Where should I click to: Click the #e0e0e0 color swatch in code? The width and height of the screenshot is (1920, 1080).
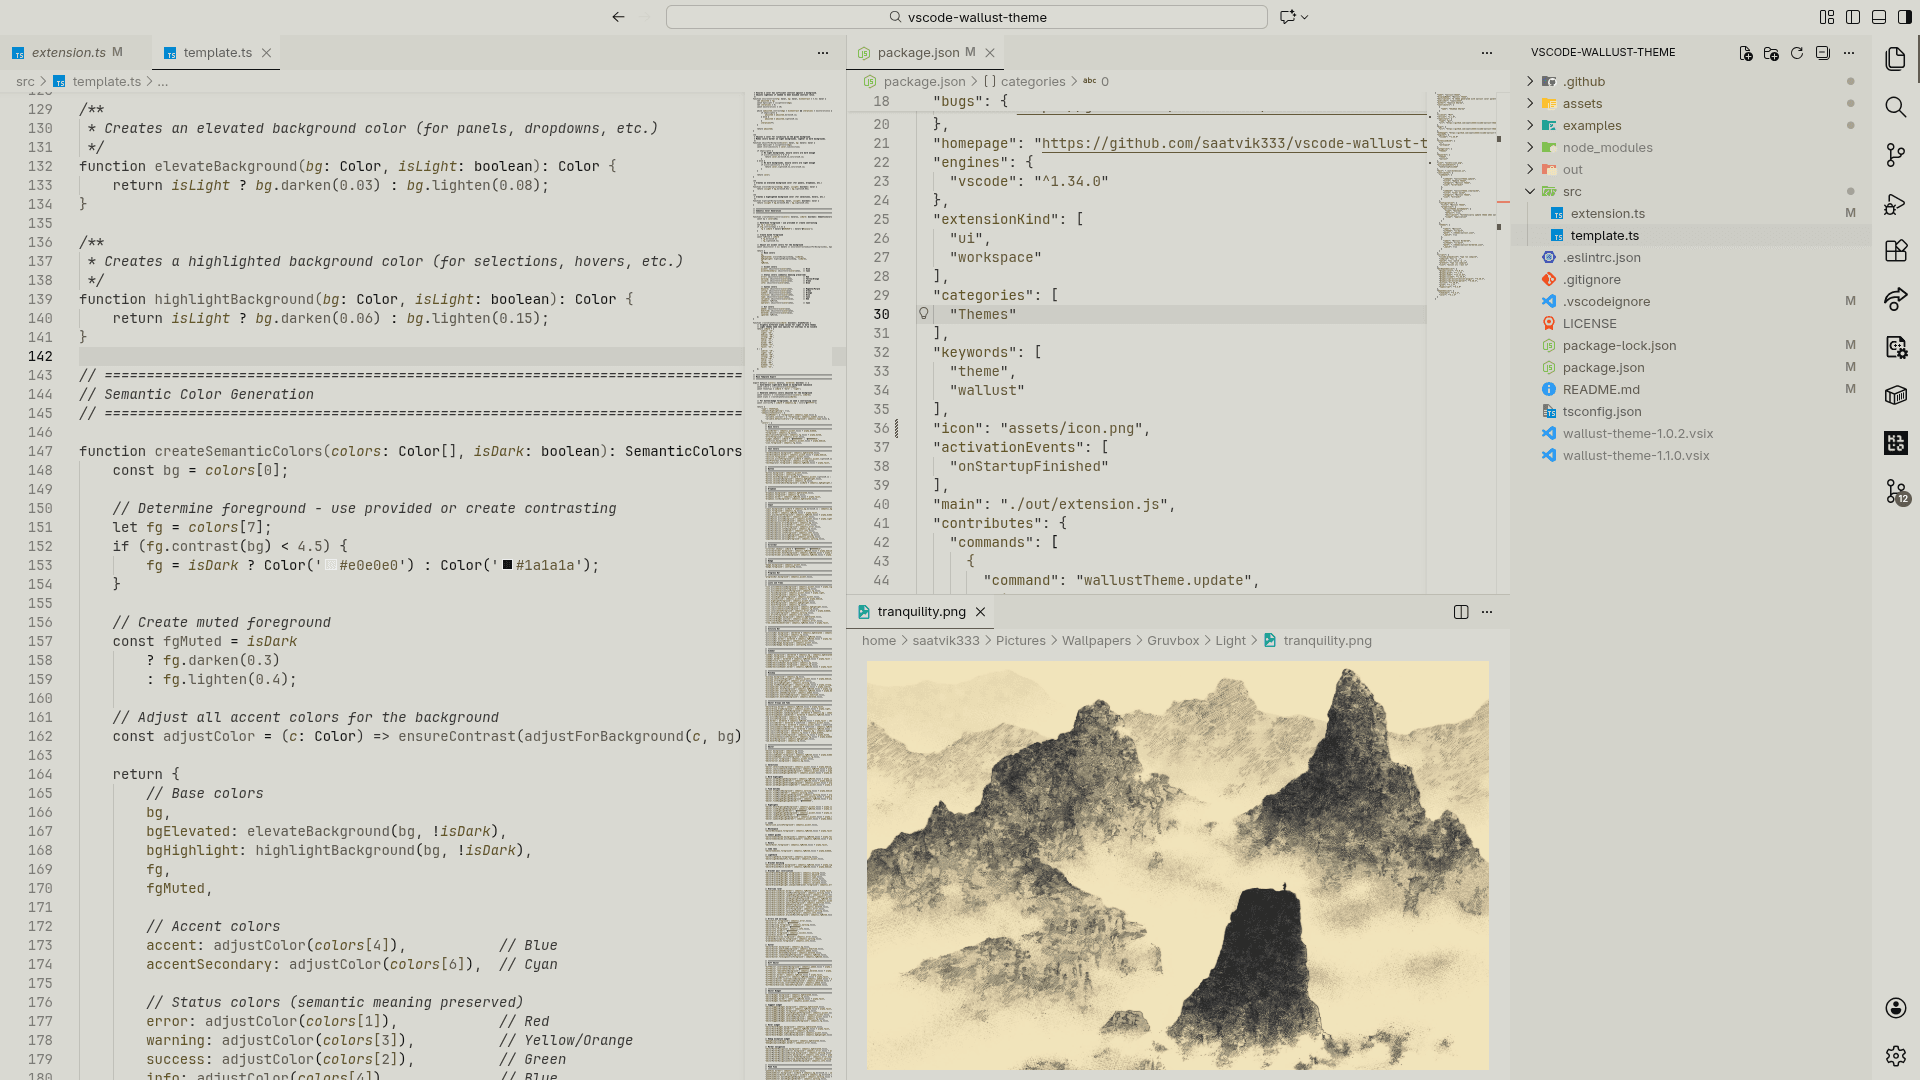pyautogui.click(x=329, y=565)
